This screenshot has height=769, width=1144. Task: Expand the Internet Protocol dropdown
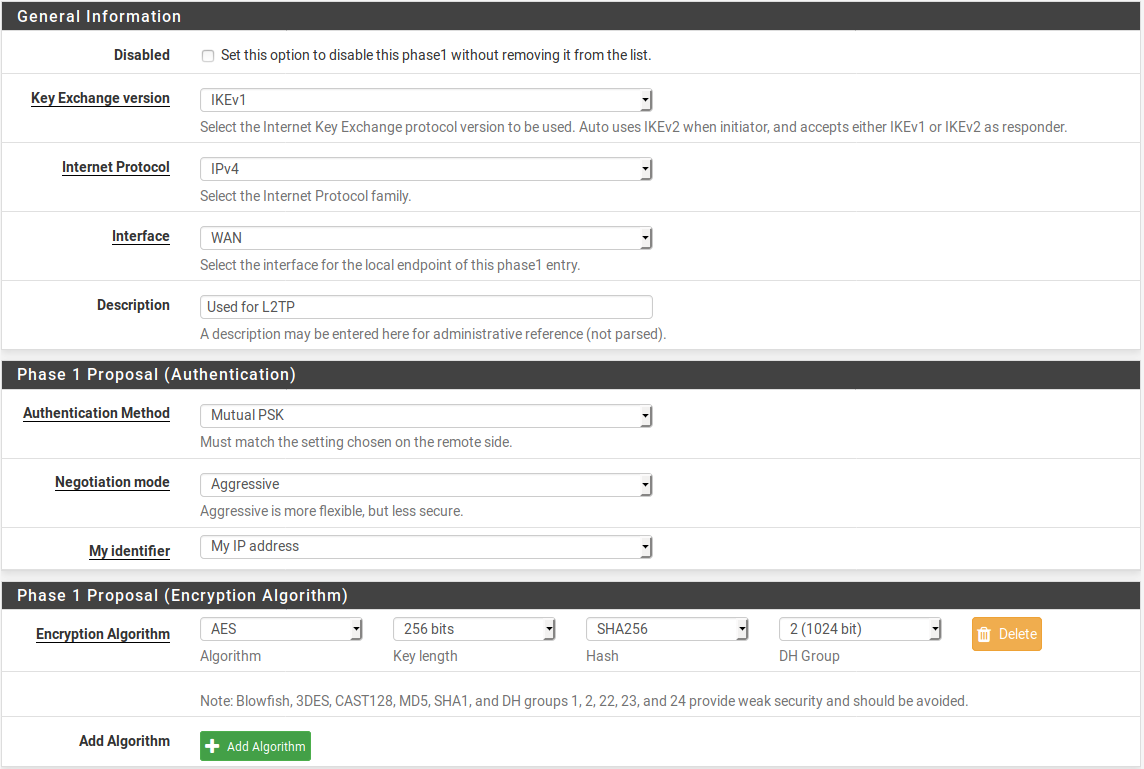[x=426, y=169]
